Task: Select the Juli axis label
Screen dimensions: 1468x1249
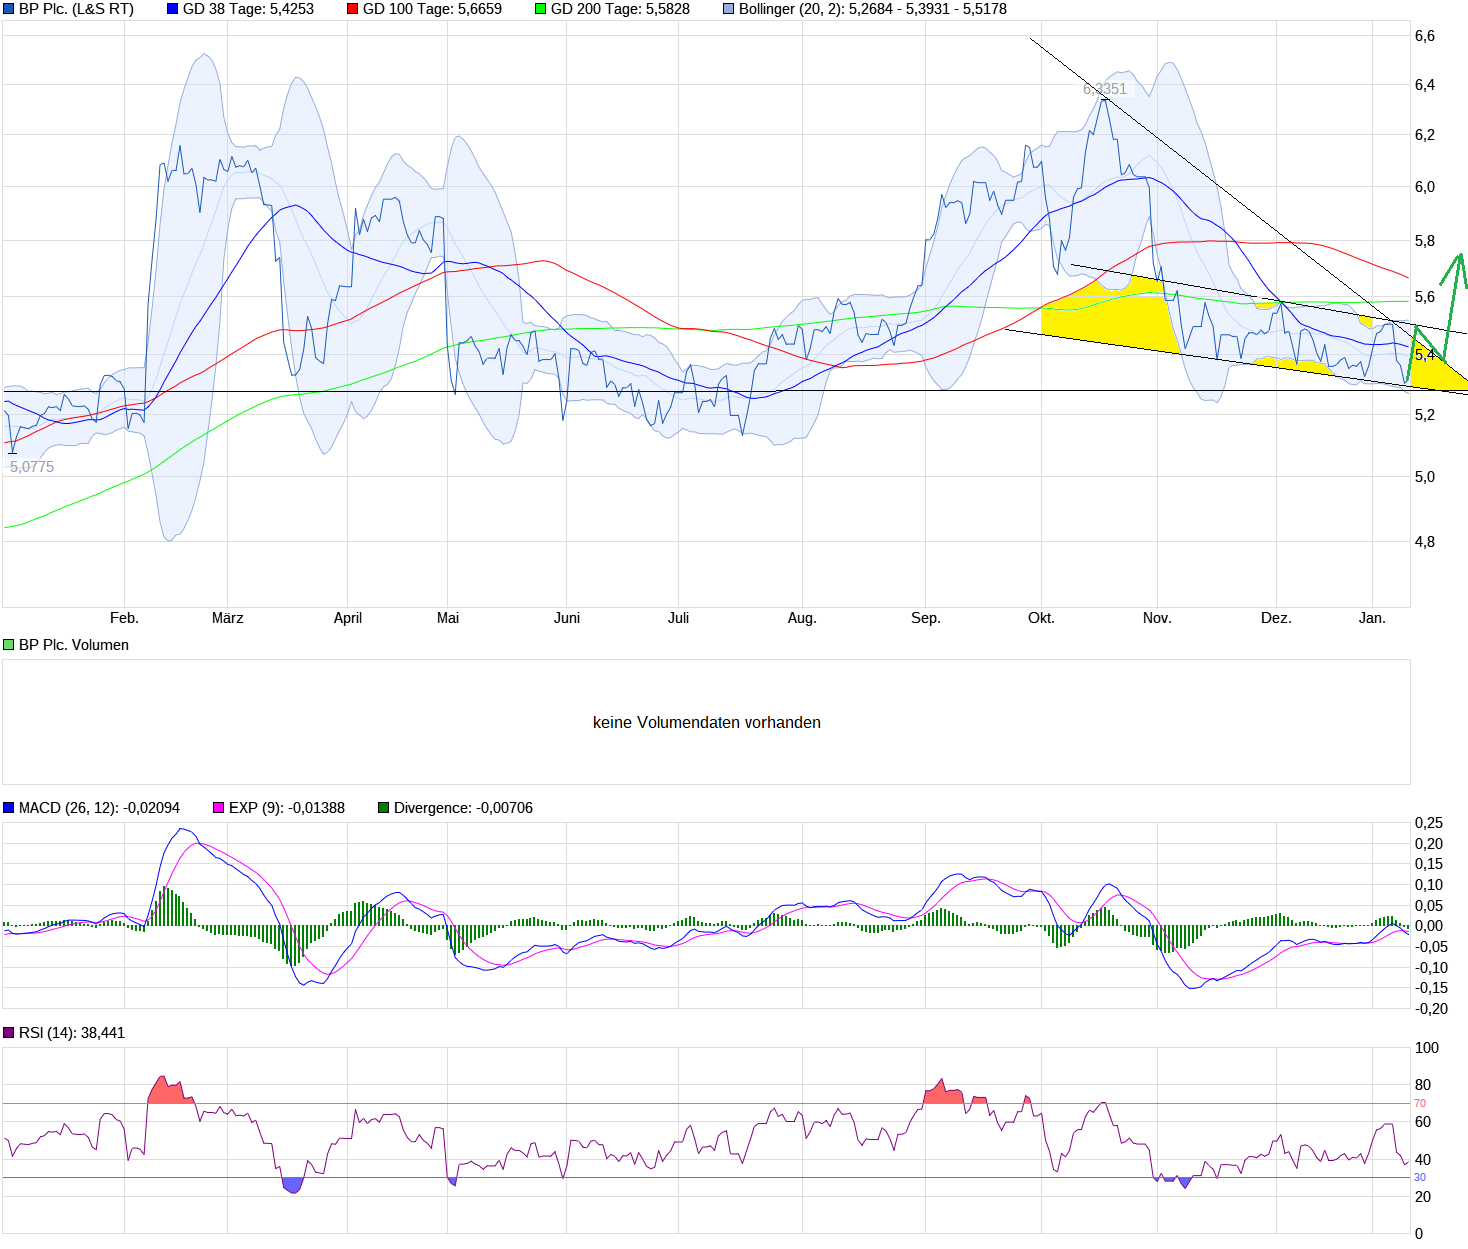Action: (679, 617)
